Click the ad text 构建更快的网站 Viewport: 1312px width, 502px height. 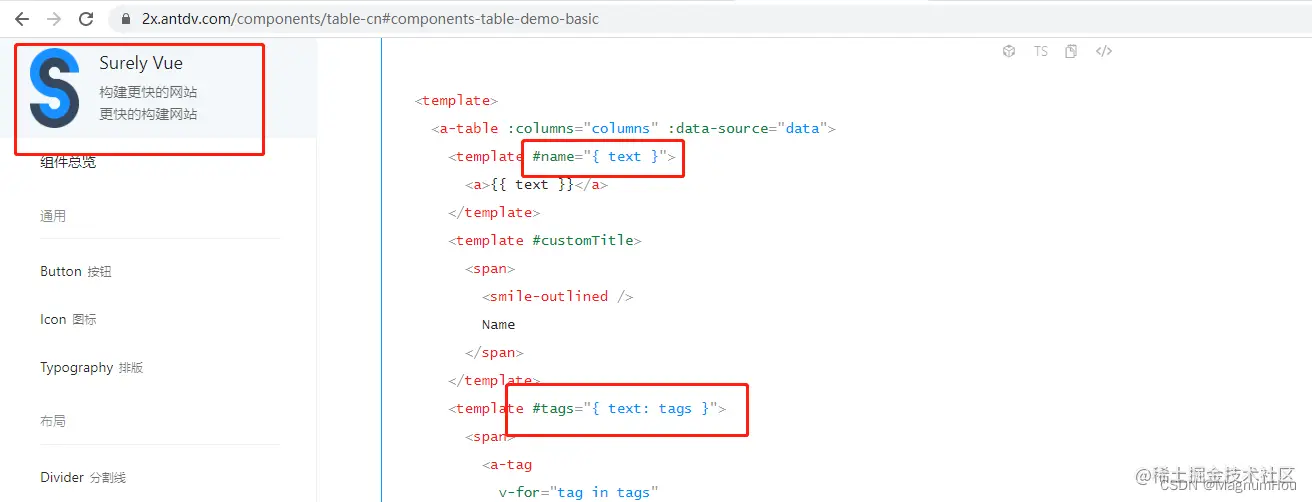pyautogui.click(x=148, y=92)
